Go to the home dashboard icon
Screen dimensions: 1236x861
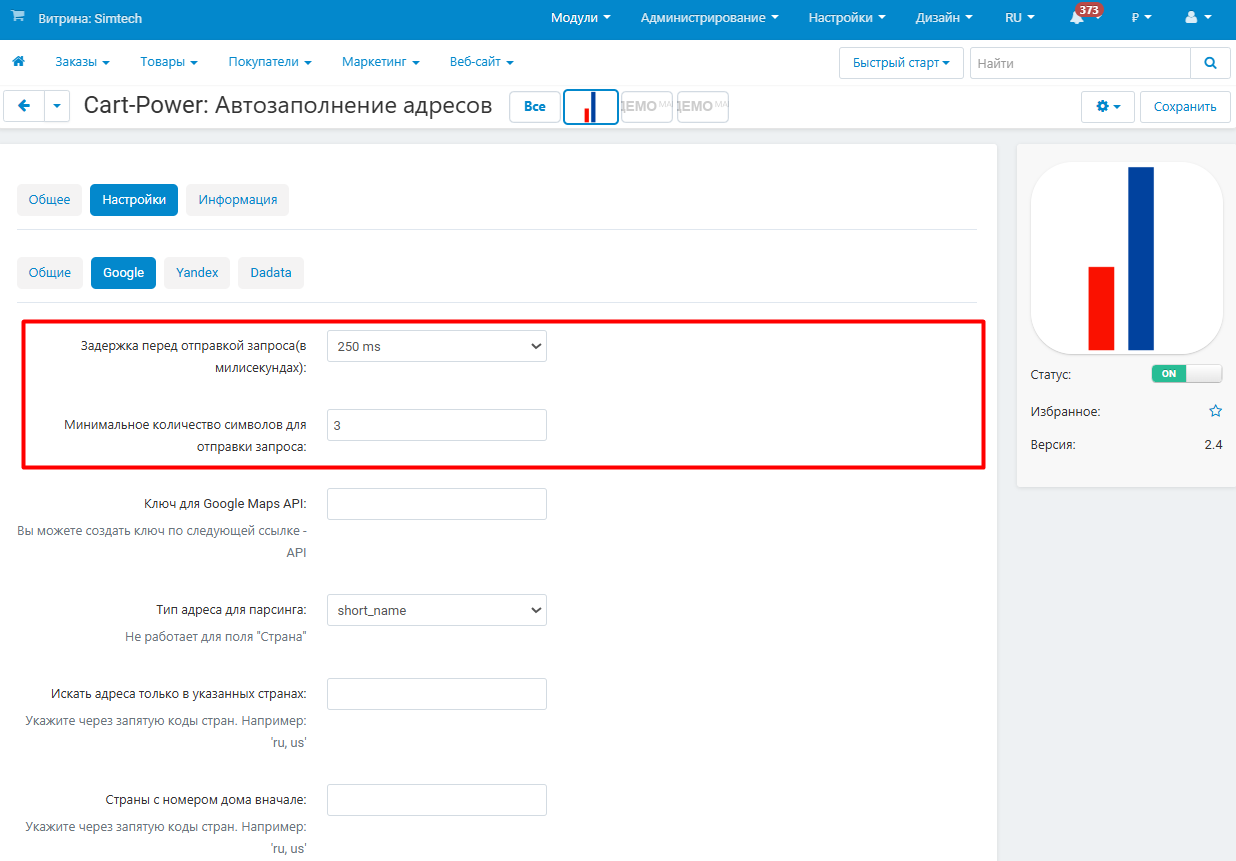point(18,62)
